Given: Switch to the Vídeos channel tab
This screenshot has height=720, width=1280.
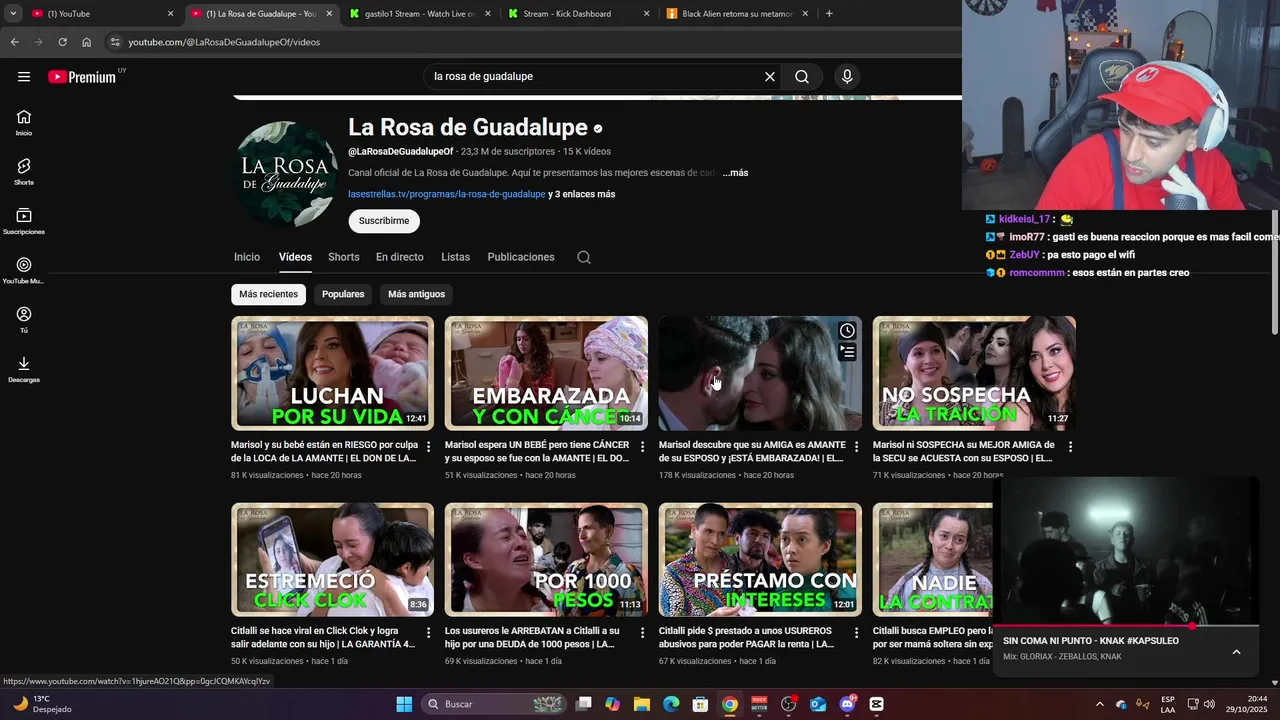Looking at the screenshot, I should 295,257.
